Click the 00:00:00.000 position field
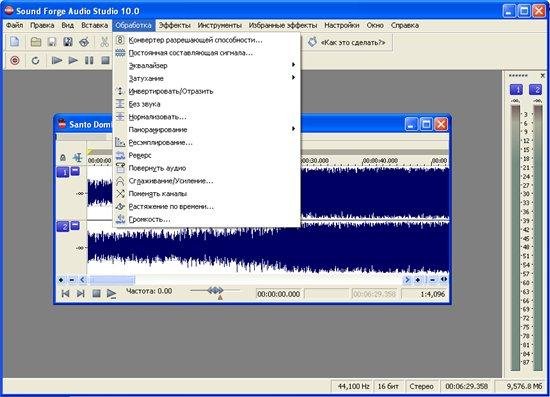The width and height of the screenshot is (550, 397). (279, 294)
